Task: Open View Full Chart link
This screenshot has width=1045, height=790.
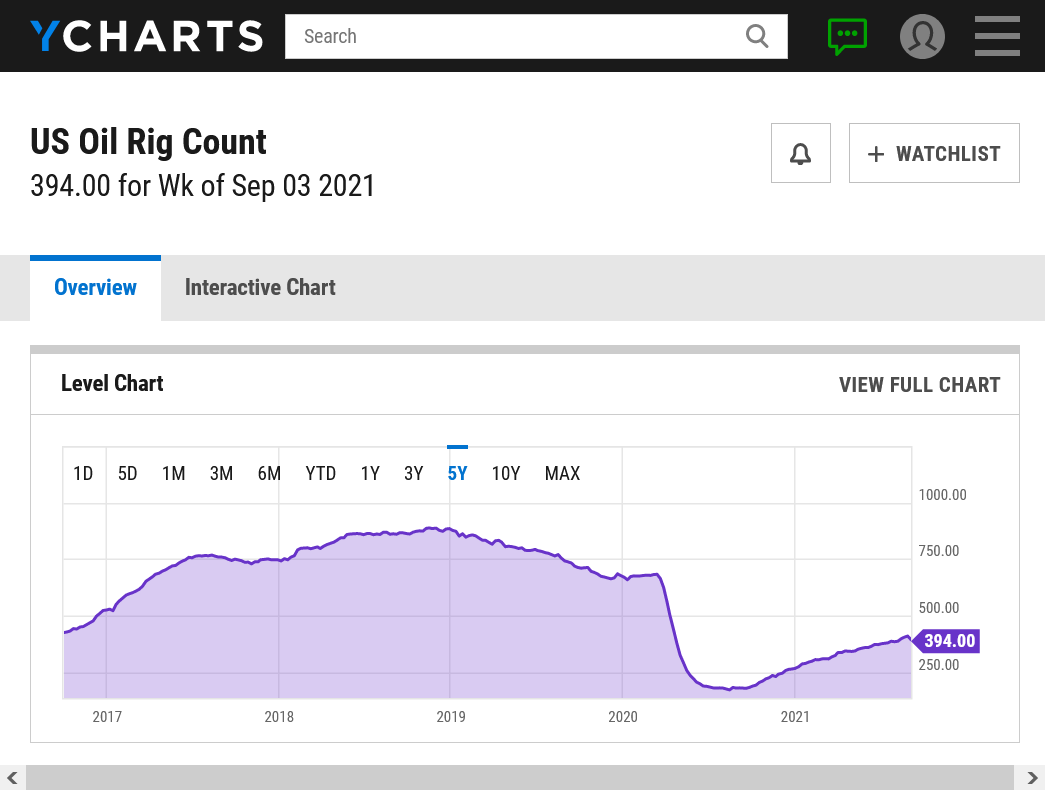Action: [919, 385]
